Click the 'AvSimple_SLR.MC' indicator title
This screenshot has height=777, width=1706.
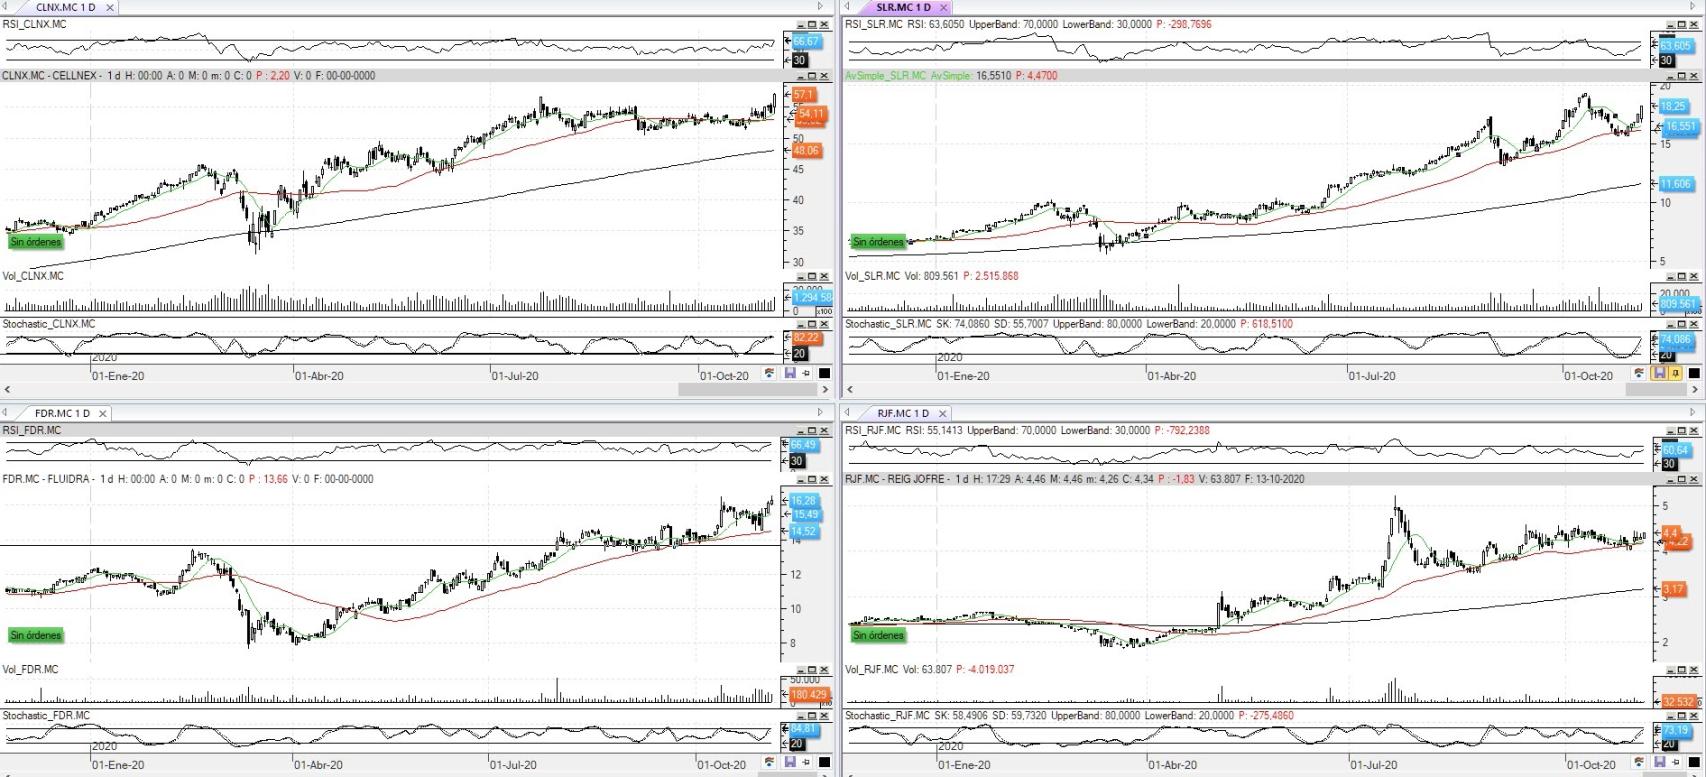click(885, 76)
